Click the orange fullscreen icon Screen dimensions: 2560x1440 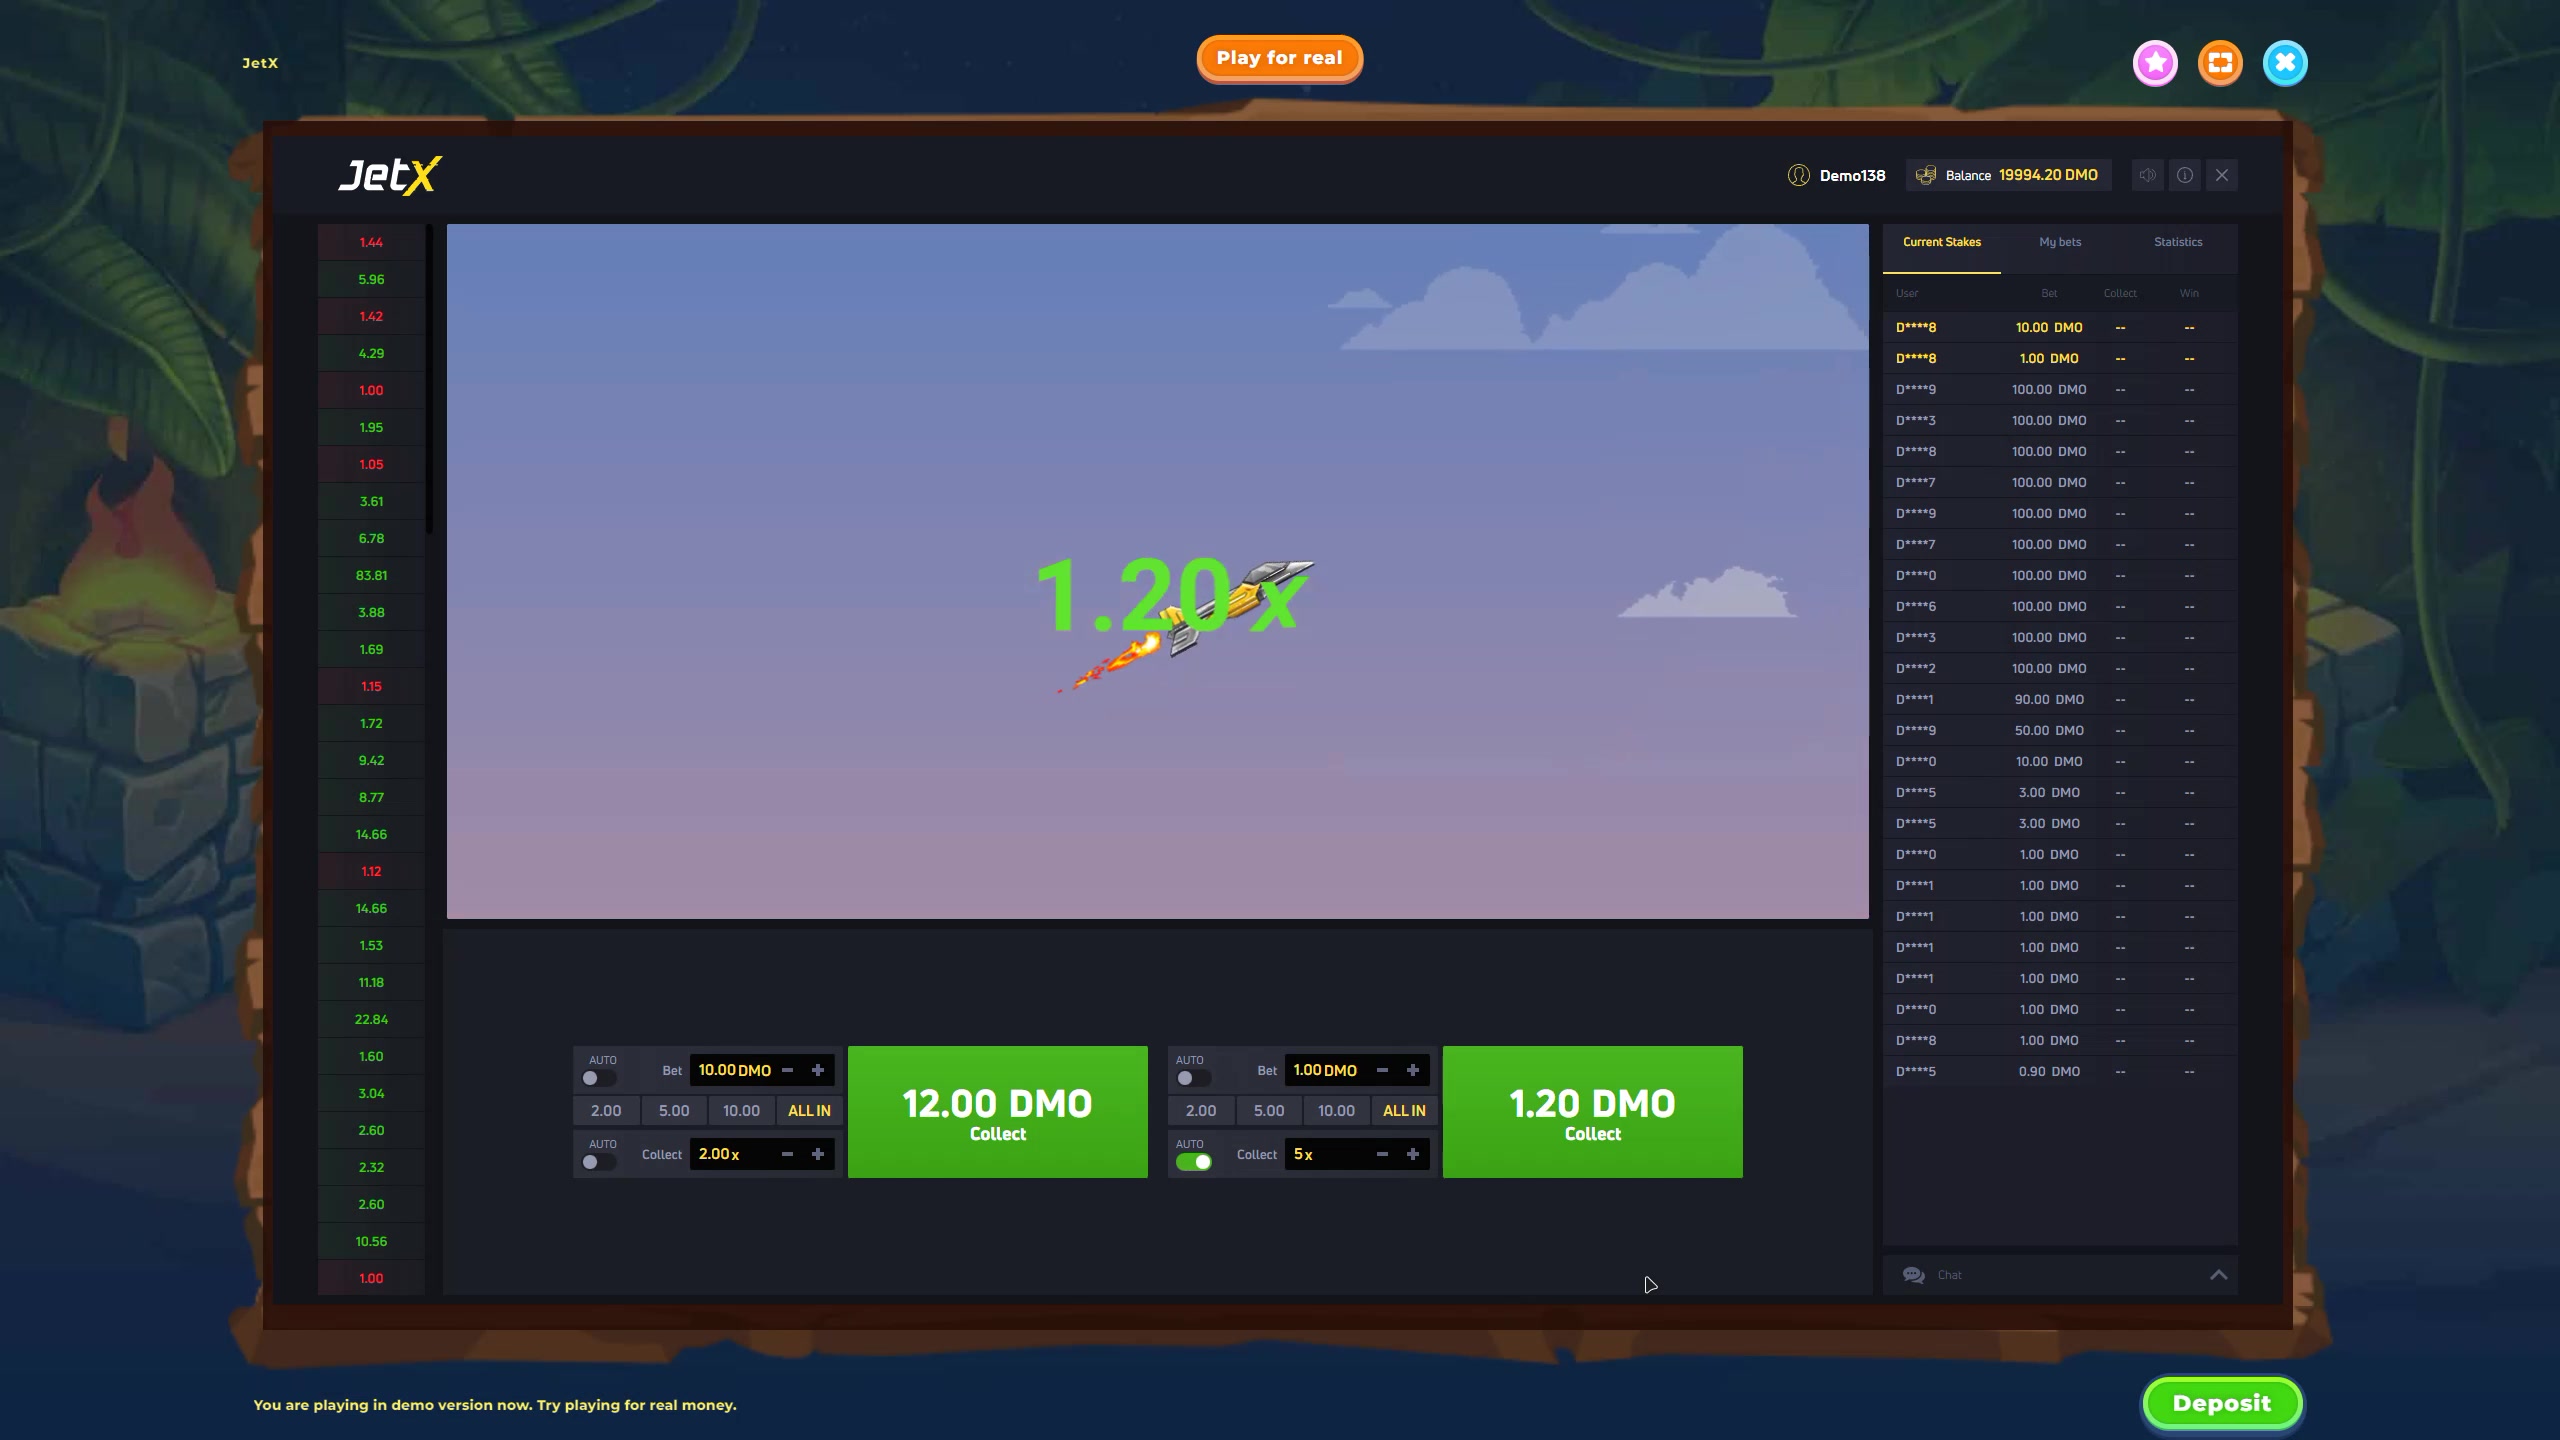pyautogui.click(x=2220, y=63)
